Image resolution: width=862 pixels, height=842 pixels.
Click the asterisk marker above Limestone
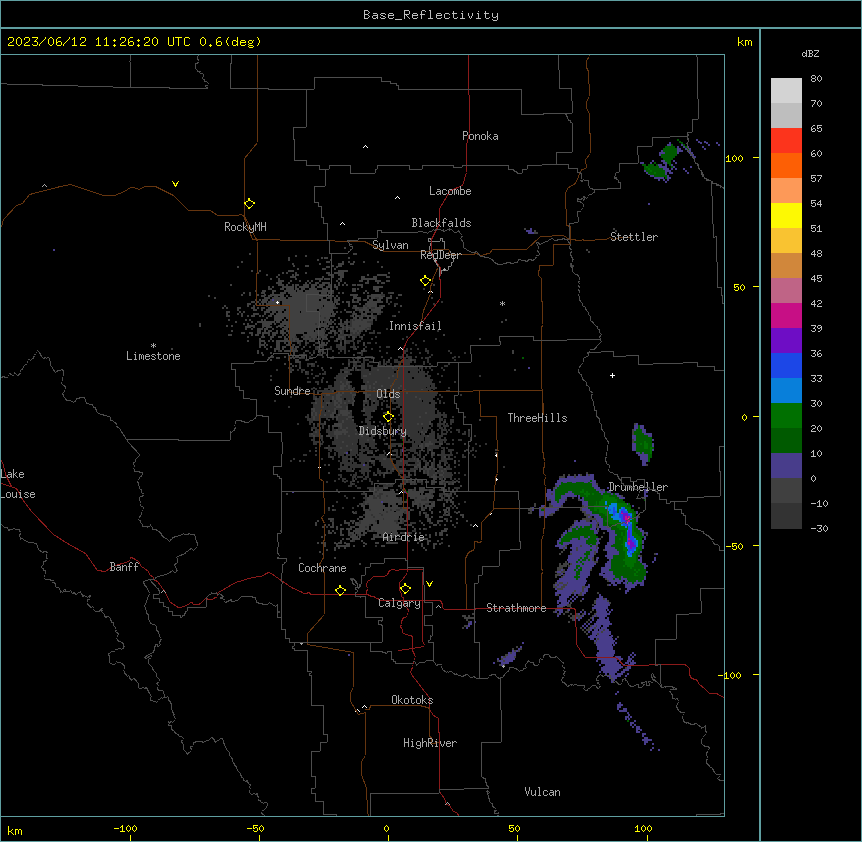[x=153, y=346]
